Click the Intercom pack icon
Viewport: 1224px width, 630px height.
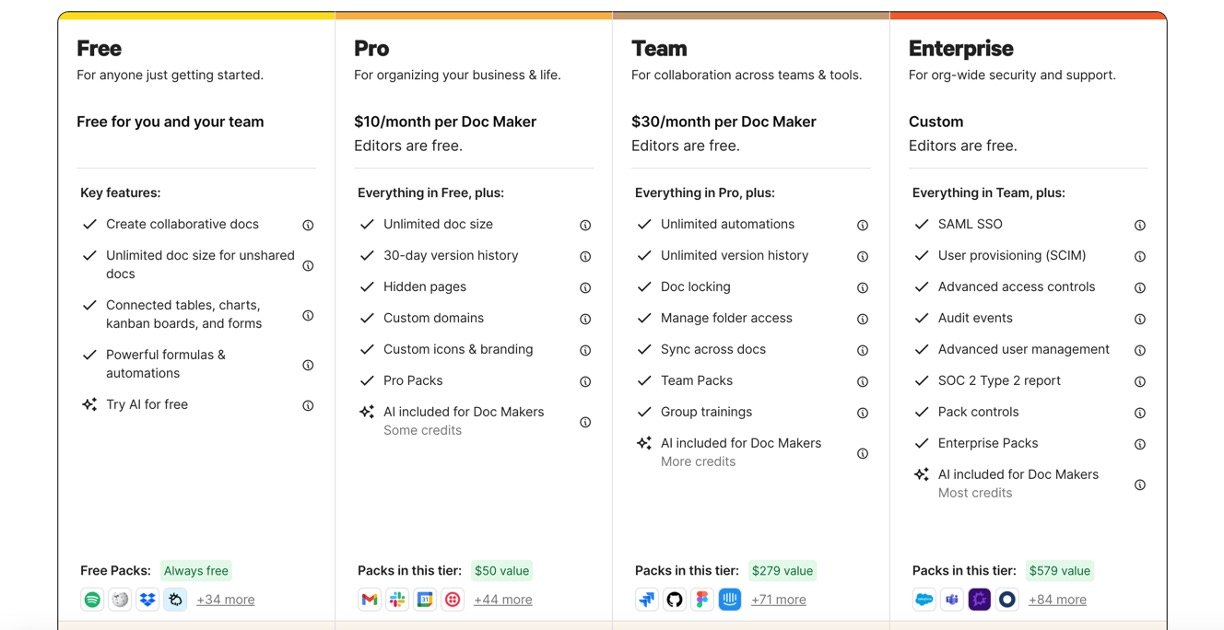click(x=730, y=600)
